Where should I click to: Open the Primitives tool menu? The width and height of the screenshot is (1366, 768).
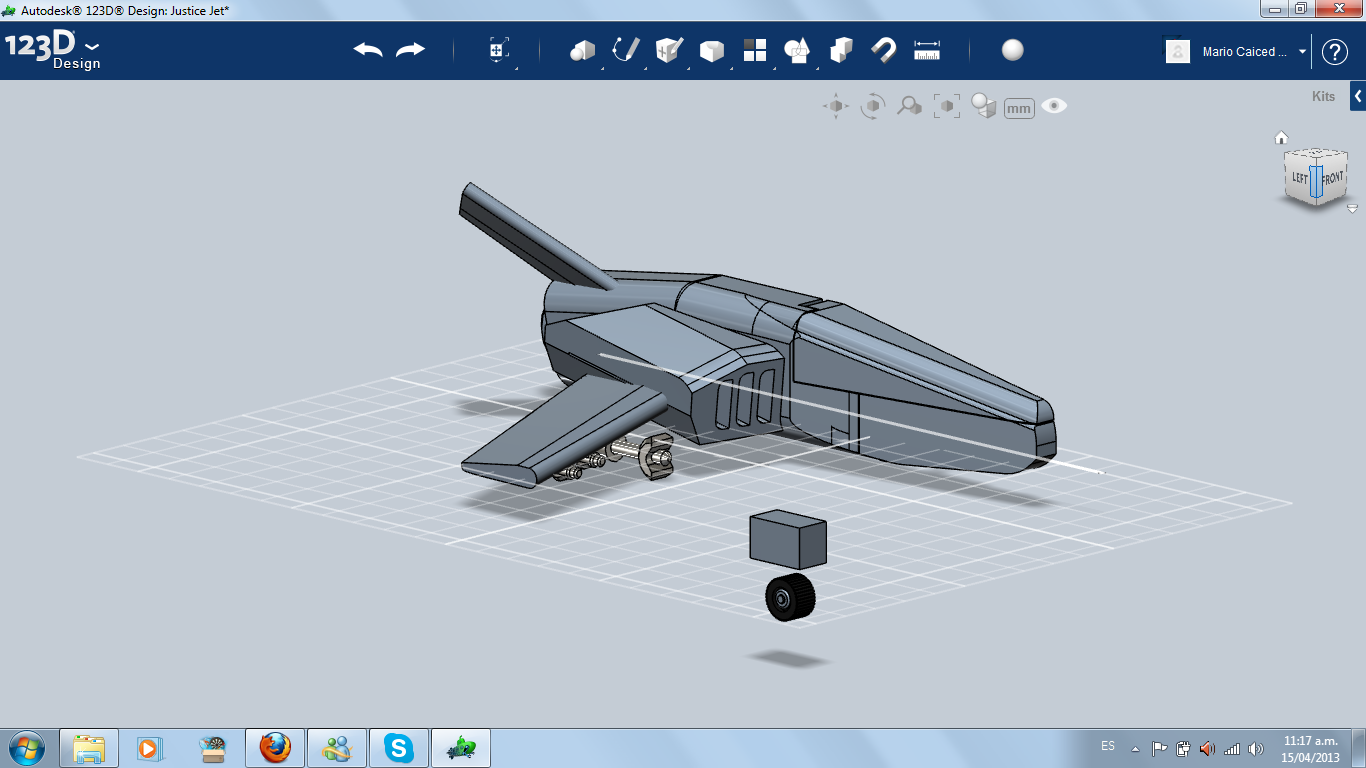pyautogui.click(x=582, y=50)
